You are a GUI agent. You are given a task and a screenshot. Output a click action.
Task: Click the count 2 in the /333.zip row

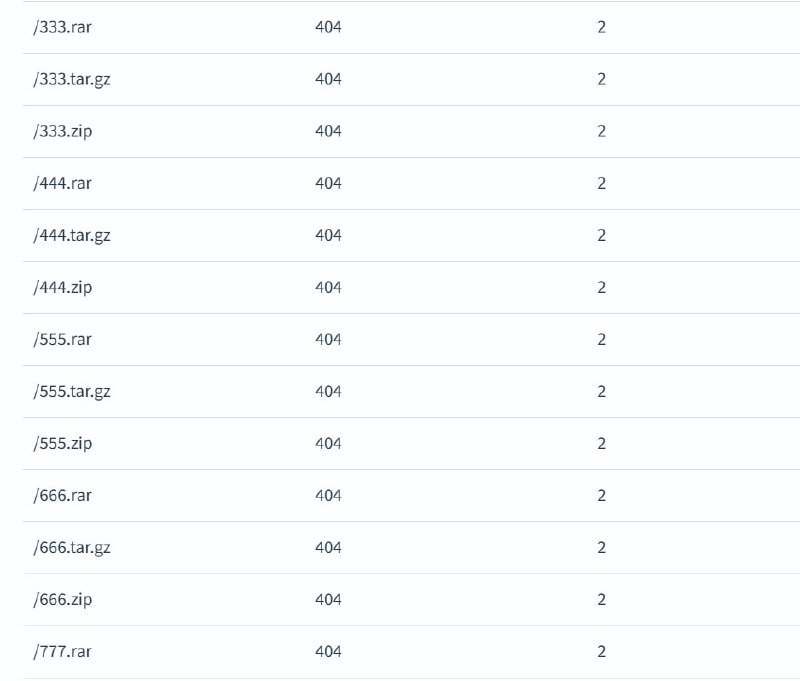pos(602,131)
